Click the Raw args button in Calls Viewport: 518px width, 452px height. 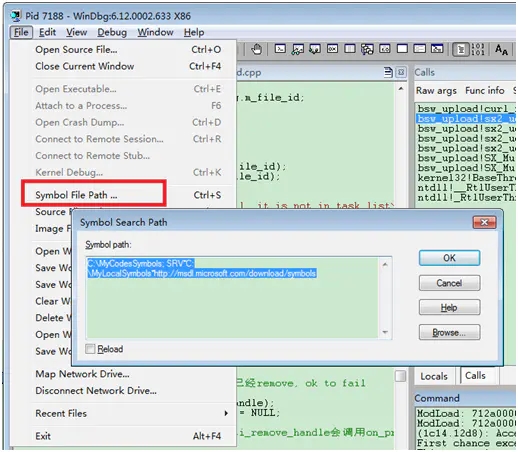pyautogui.click(x=436, y=91)
